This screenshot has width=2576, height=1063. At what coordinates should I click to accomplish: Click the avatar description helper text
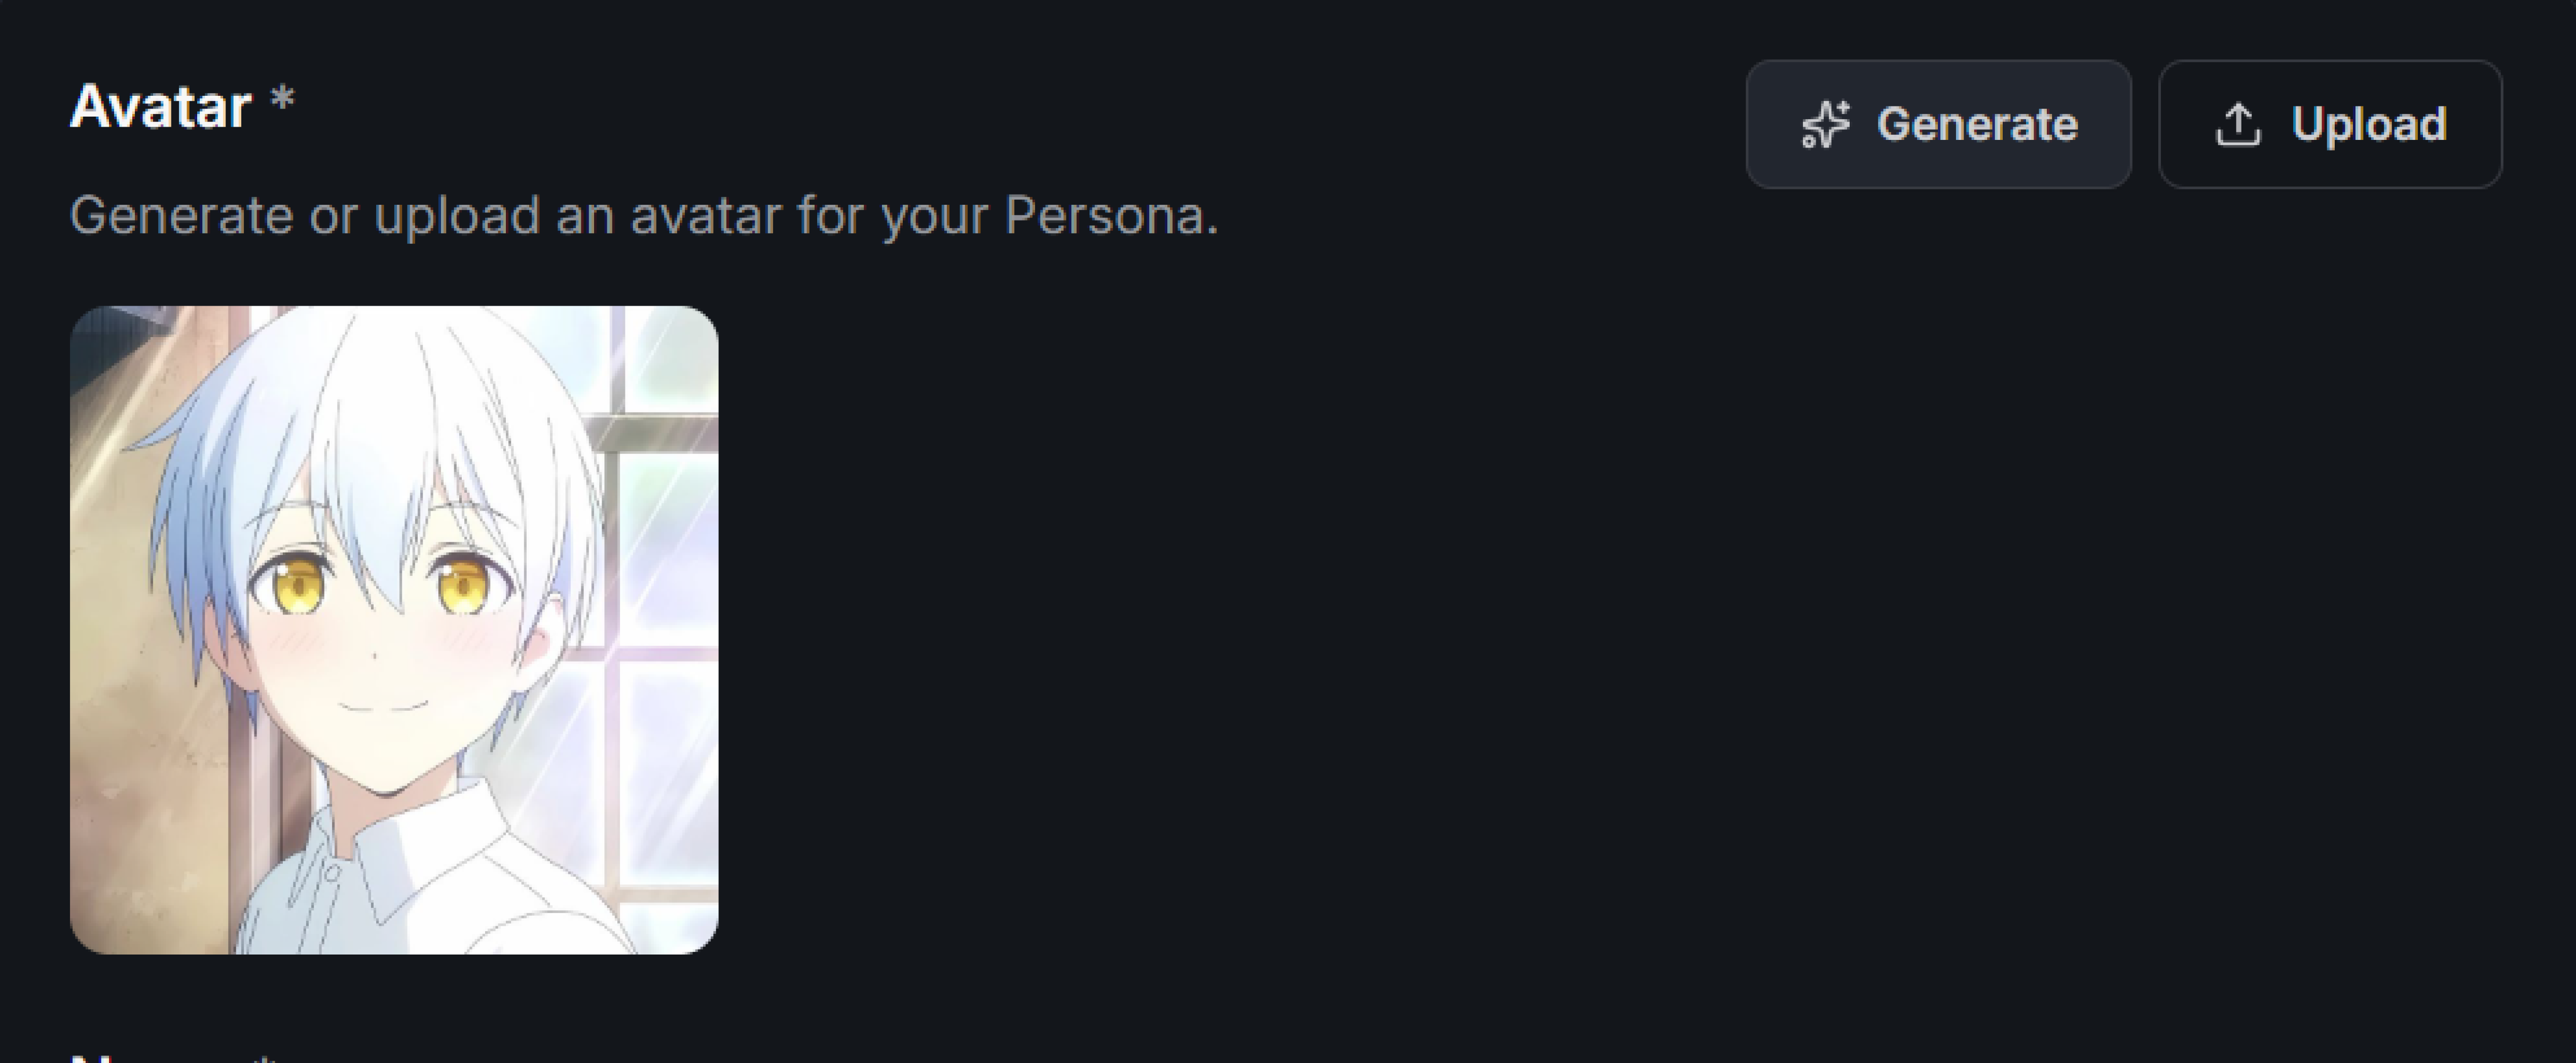pos(644,215)
